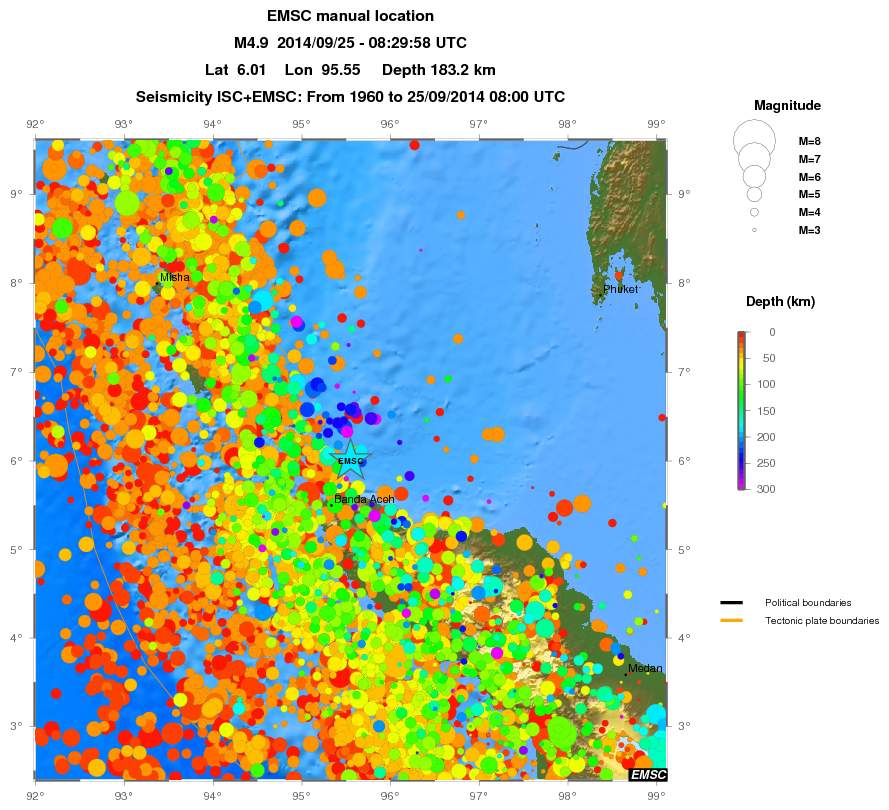Click the Seismicity ISC+EMSC date range line
The height and width of the screenshot is (810, 889).
pos(350,97)
